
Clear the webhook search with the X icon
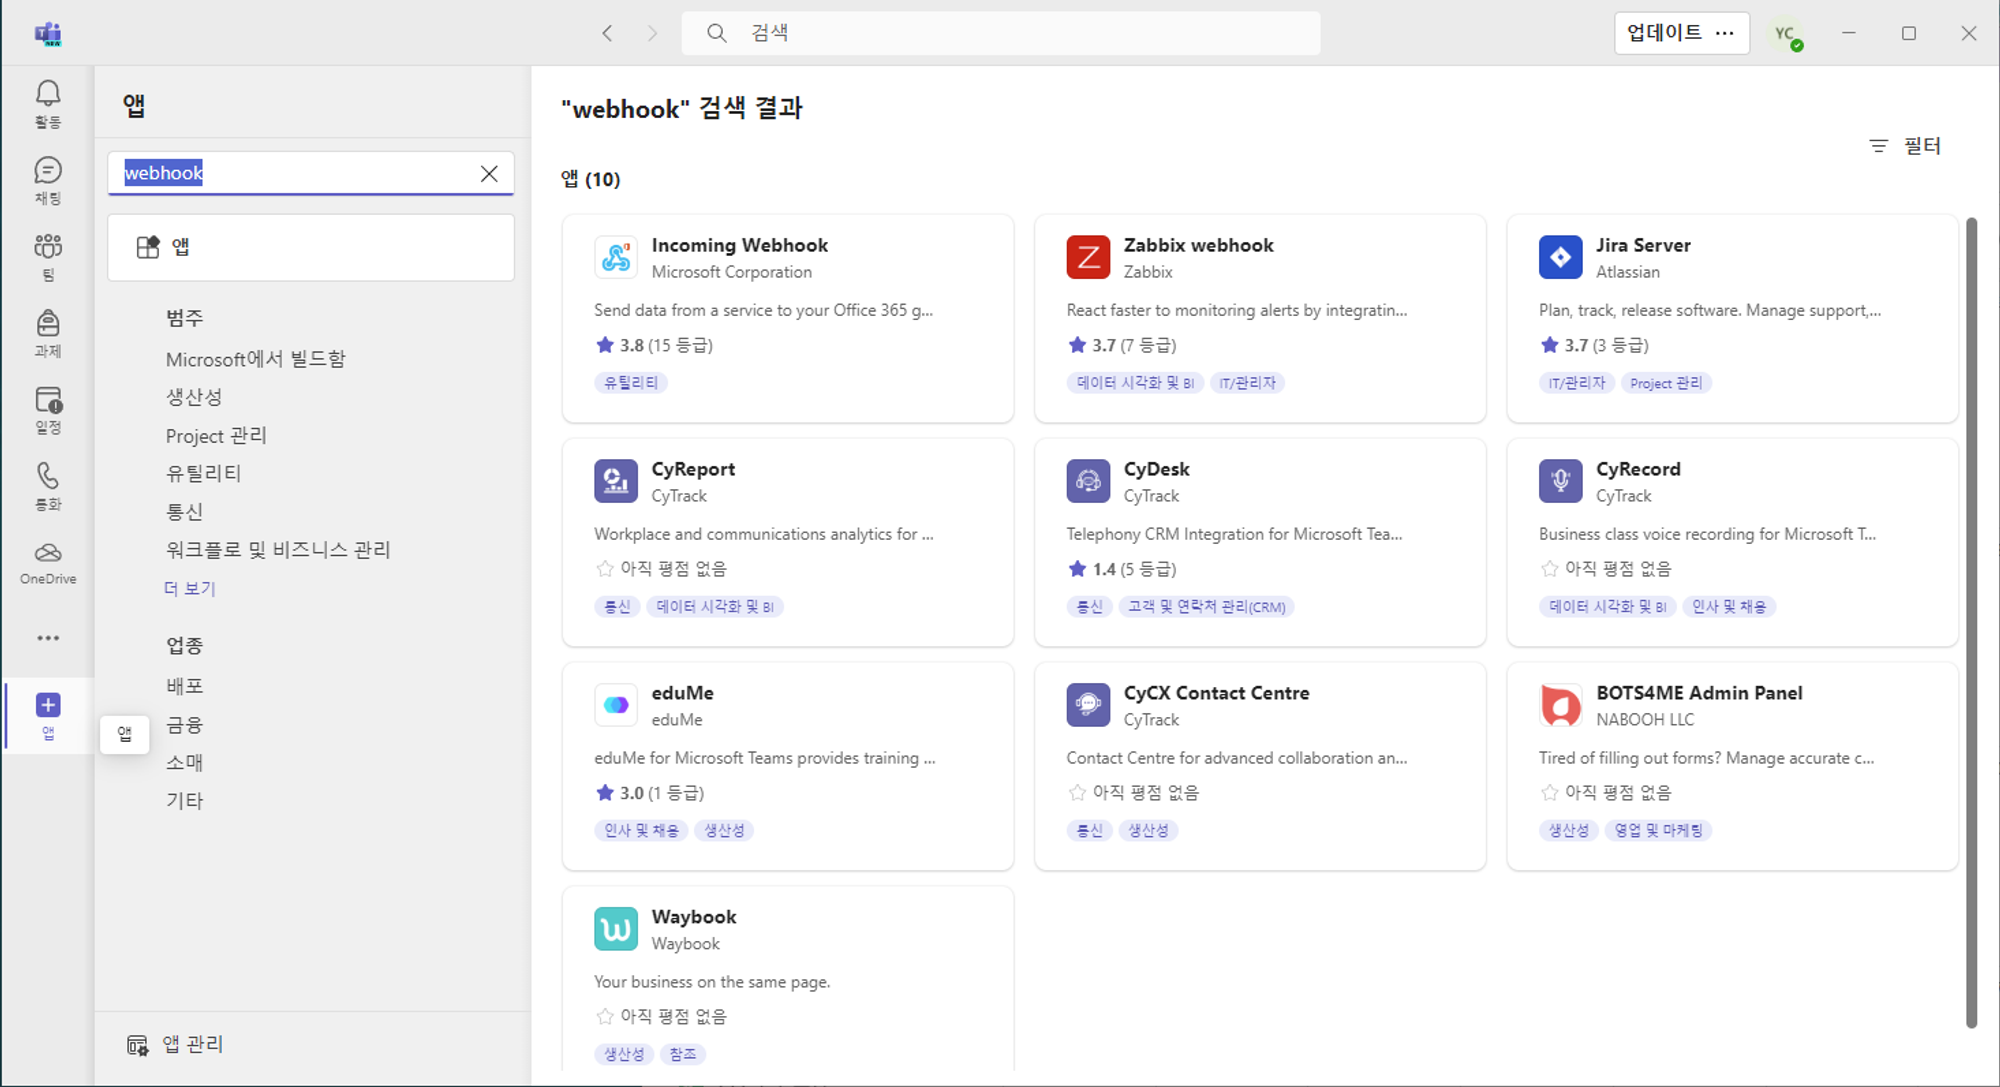(489, 173)
